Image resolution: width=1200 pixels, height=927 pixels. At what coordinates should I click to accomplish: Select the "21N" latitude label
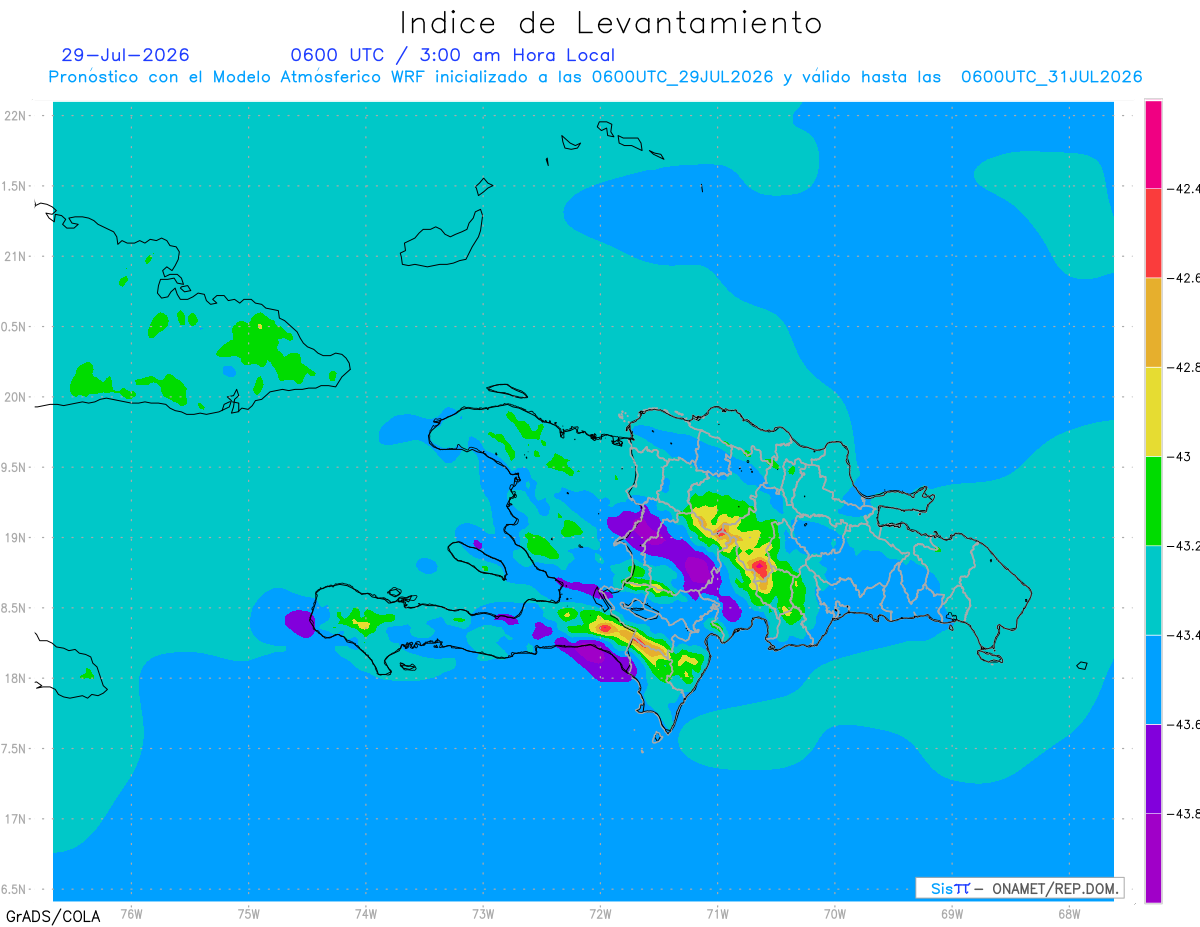[17, 256]
